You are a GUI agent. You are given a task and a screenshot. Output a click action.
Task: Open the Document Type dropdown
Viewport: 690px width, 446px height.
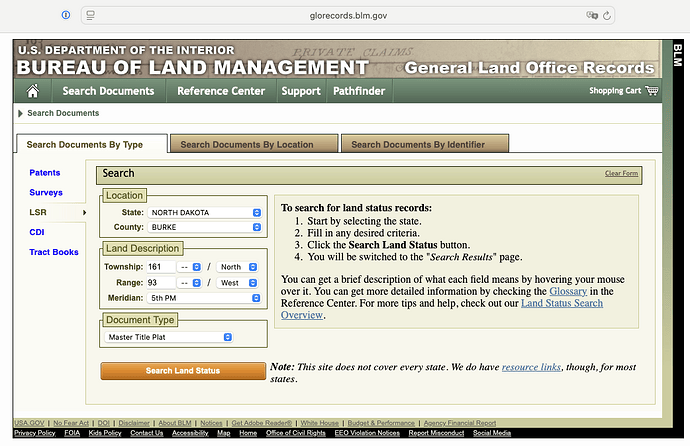coord(170,338)
